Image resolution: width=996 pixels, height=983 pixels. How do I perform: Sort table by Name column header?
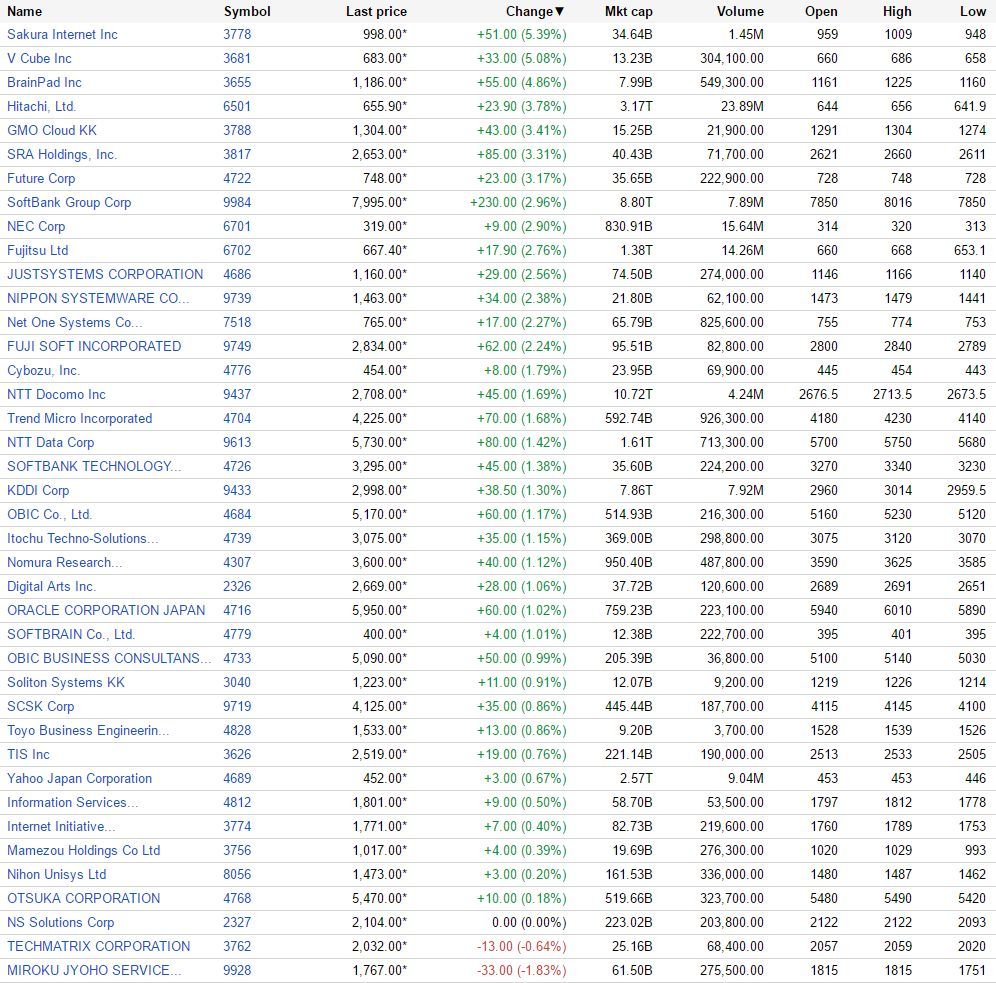(x=24, y=11)
